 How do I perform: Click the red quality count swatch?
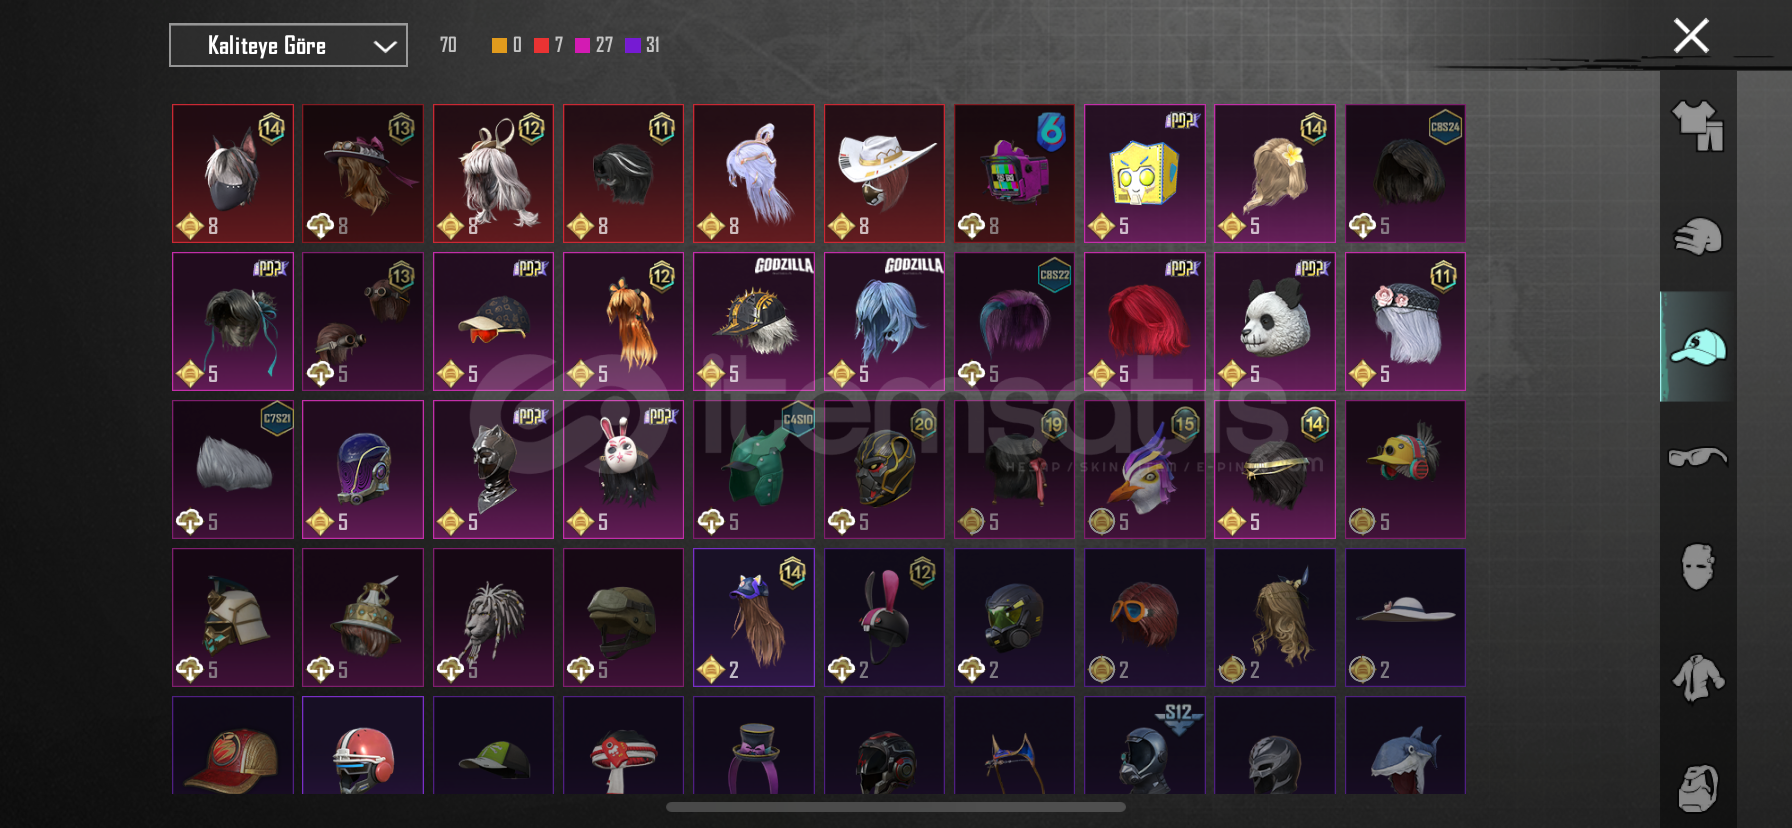pos(541,45)
